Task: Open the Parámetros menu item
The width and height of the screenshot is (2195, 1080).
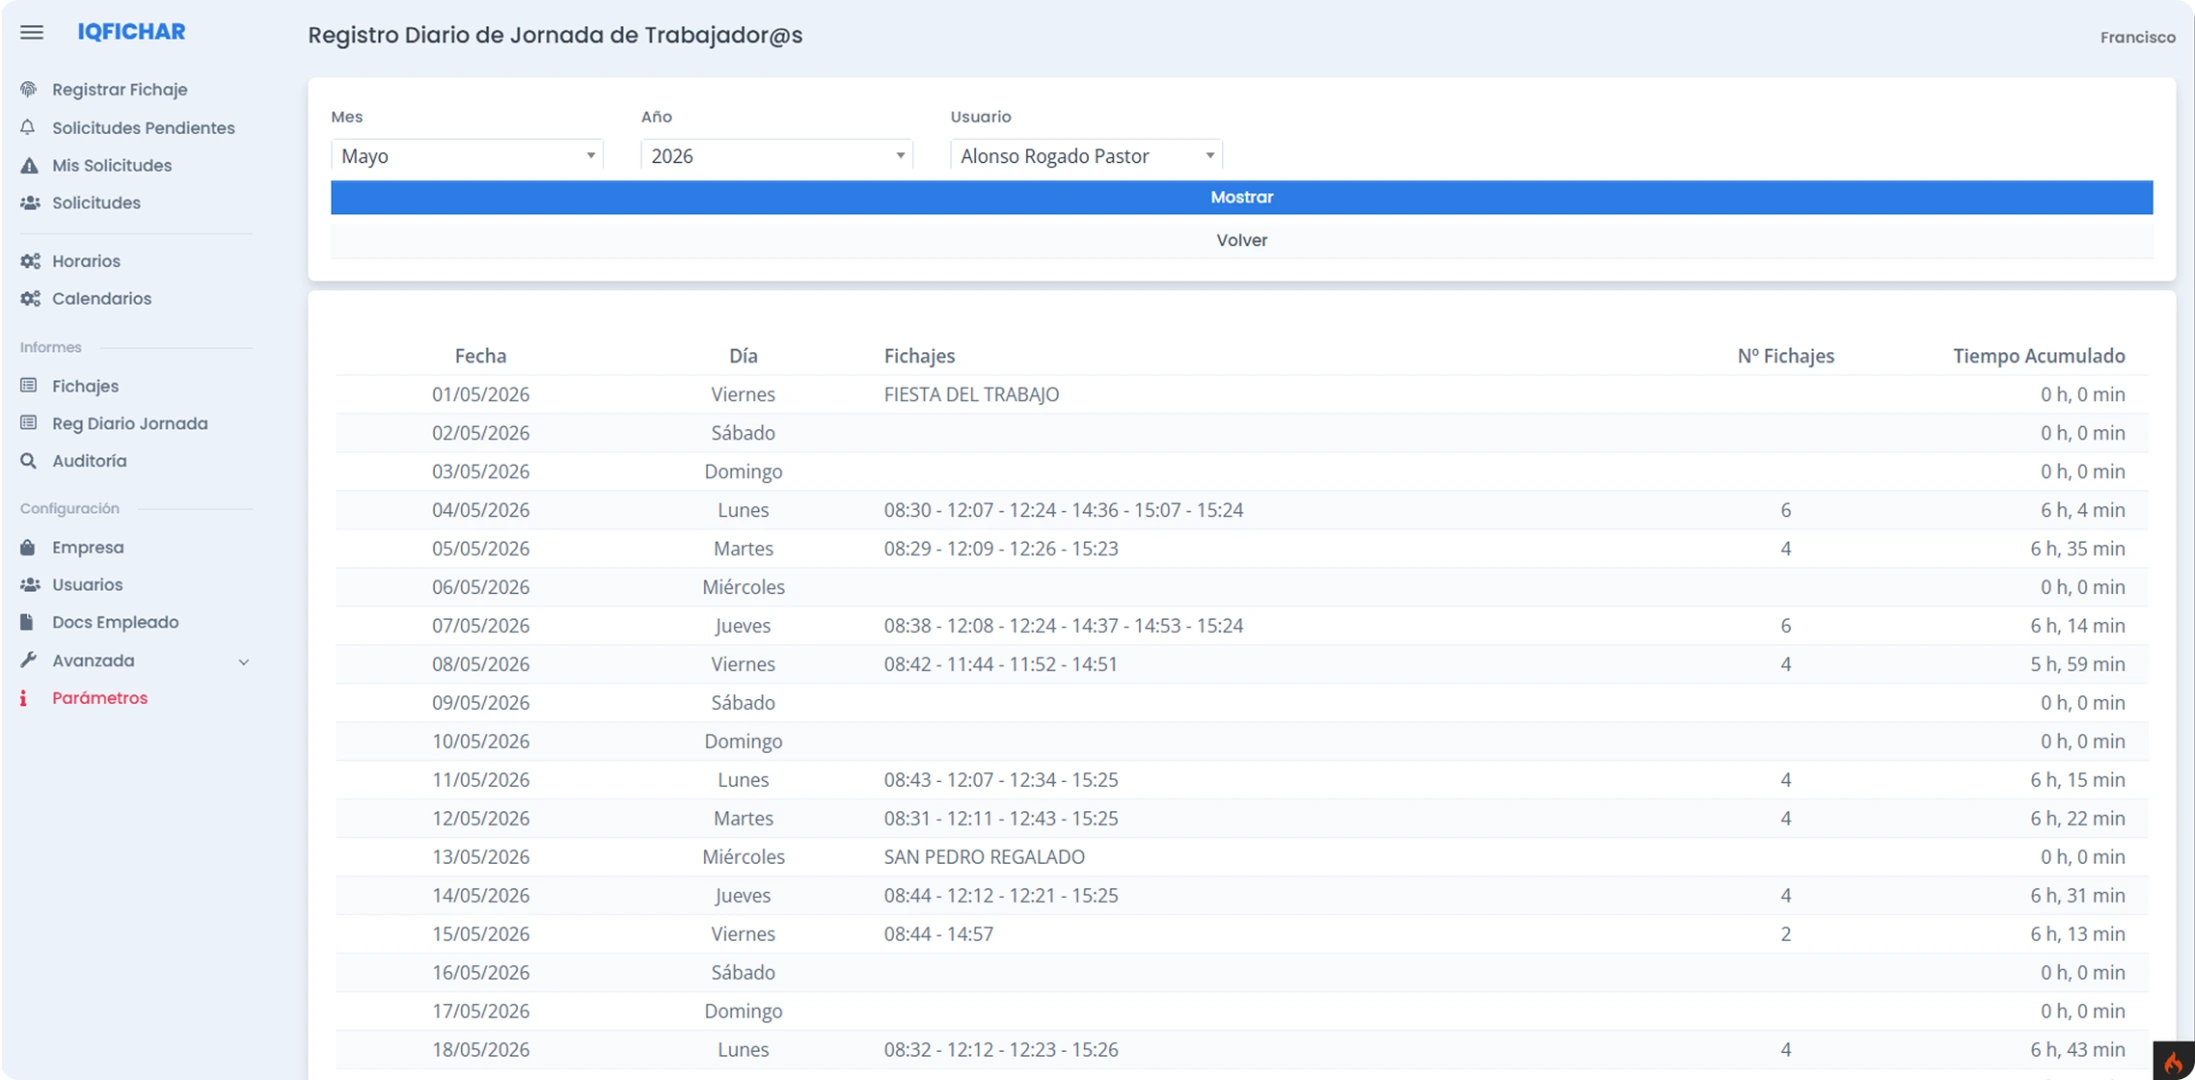Action: tap(100, 698)
